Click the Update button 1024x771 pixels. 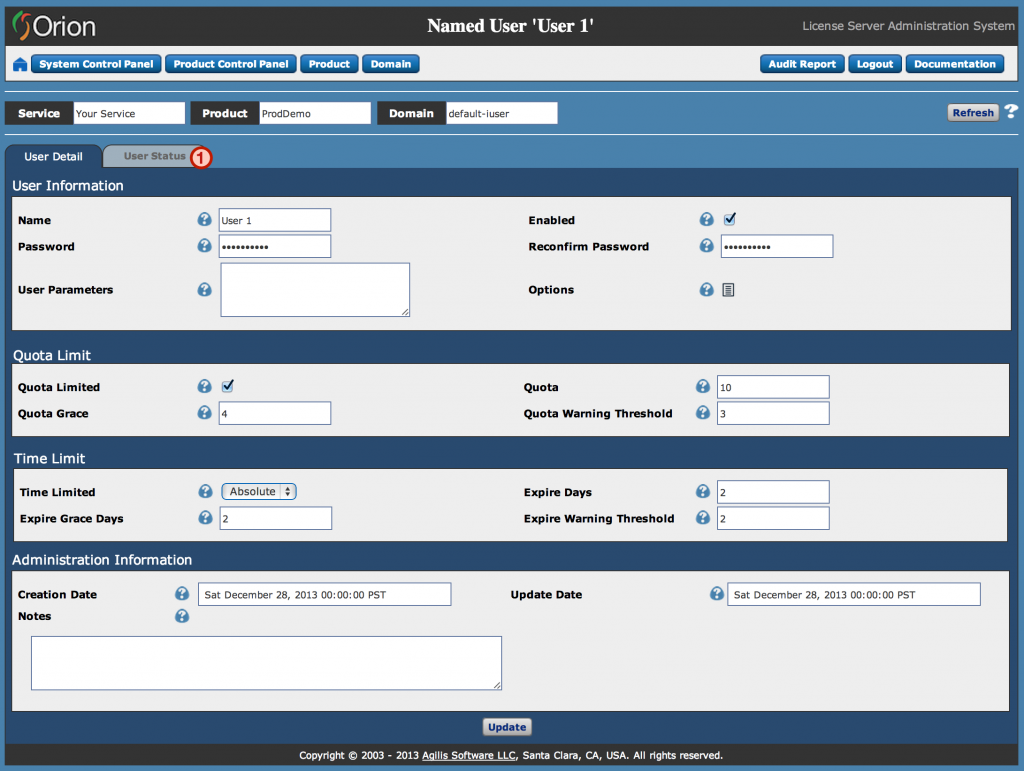(x=507, y=726)
